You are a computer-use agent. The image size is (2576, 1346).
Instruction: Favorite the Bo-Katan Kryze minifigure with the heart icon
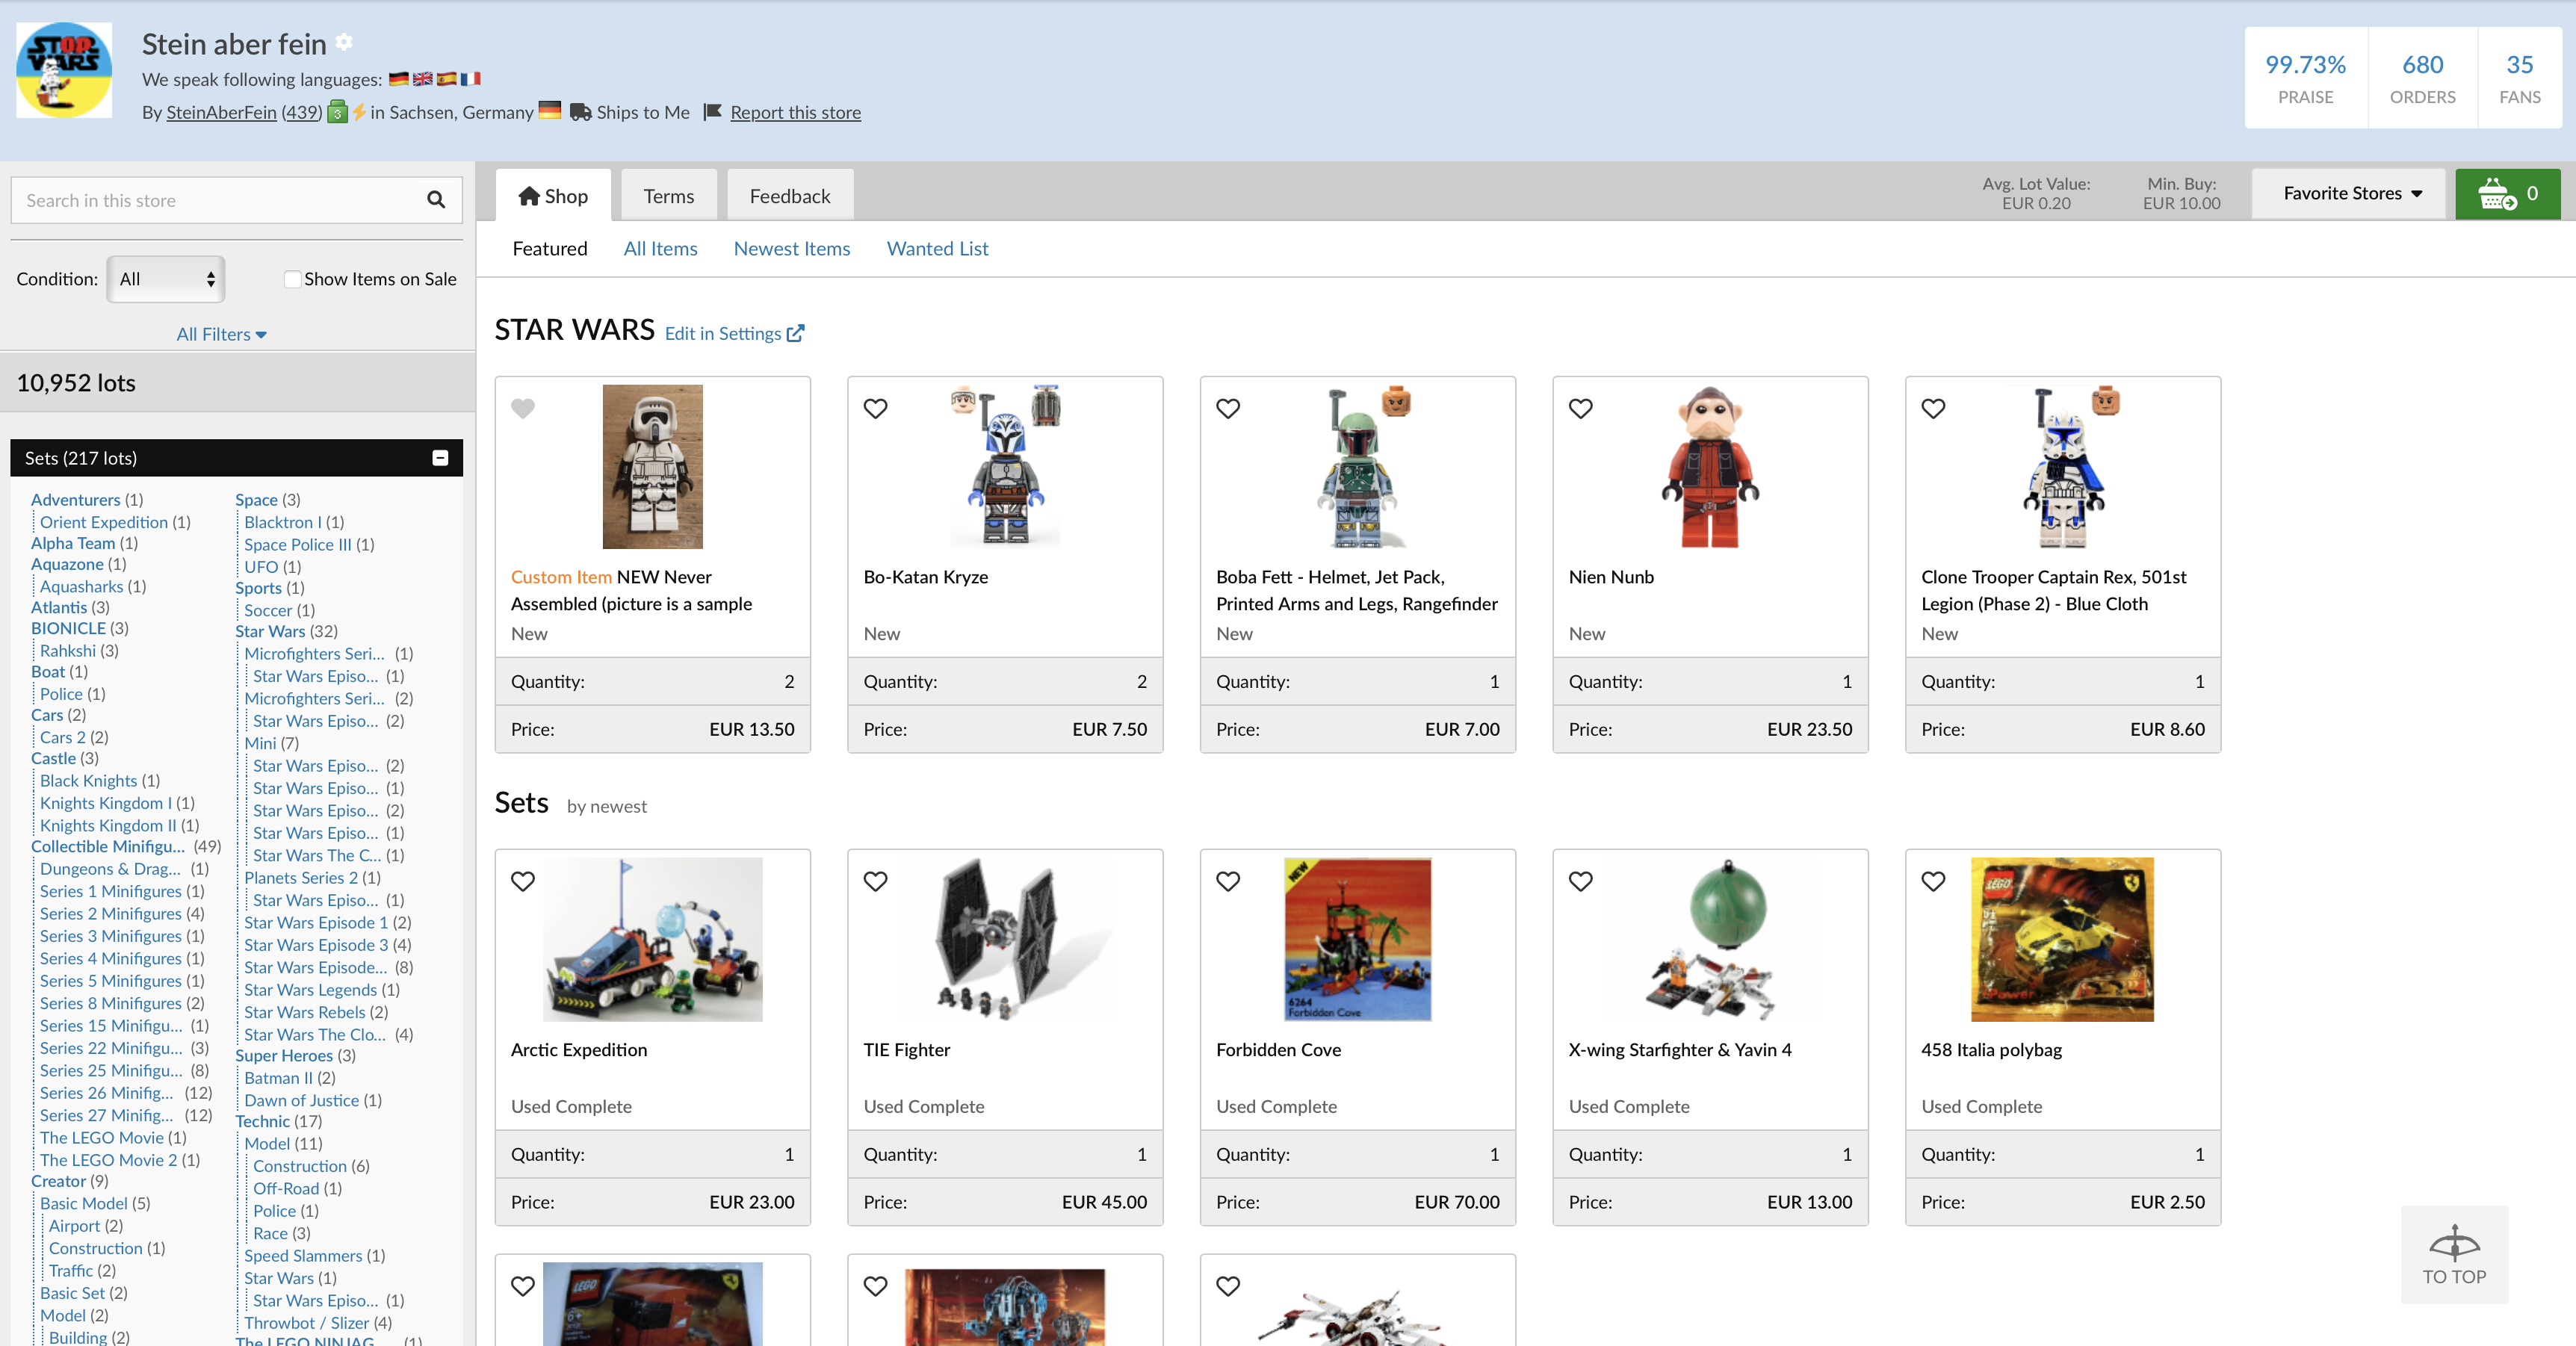click(875, 409)
